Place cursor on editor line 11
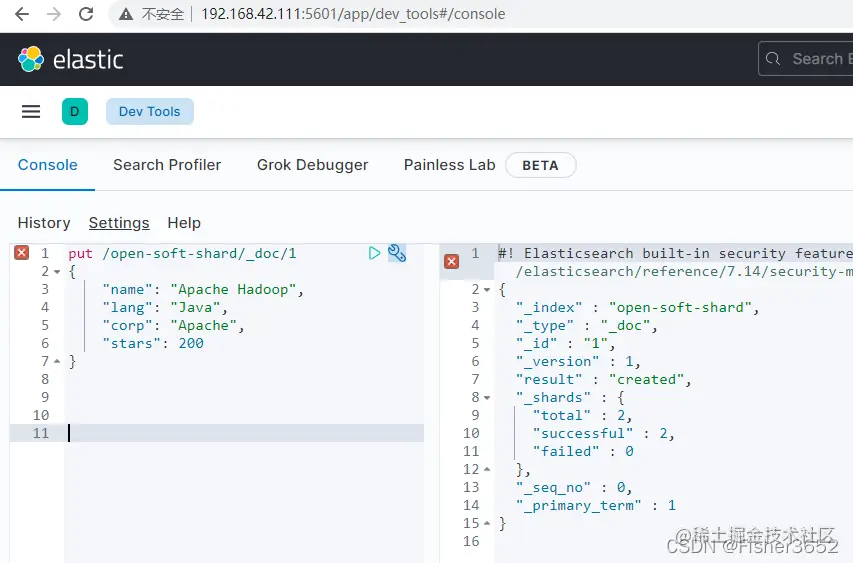The image size is (853, 563). (x=244, y=433)
